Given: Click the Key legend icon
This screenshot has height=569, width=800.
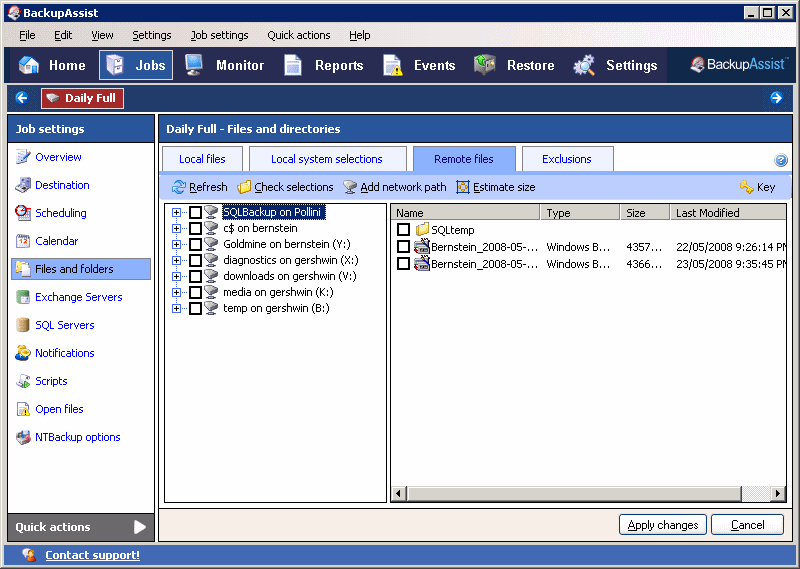Looking at the screenshot, I should tap(746, 187).
